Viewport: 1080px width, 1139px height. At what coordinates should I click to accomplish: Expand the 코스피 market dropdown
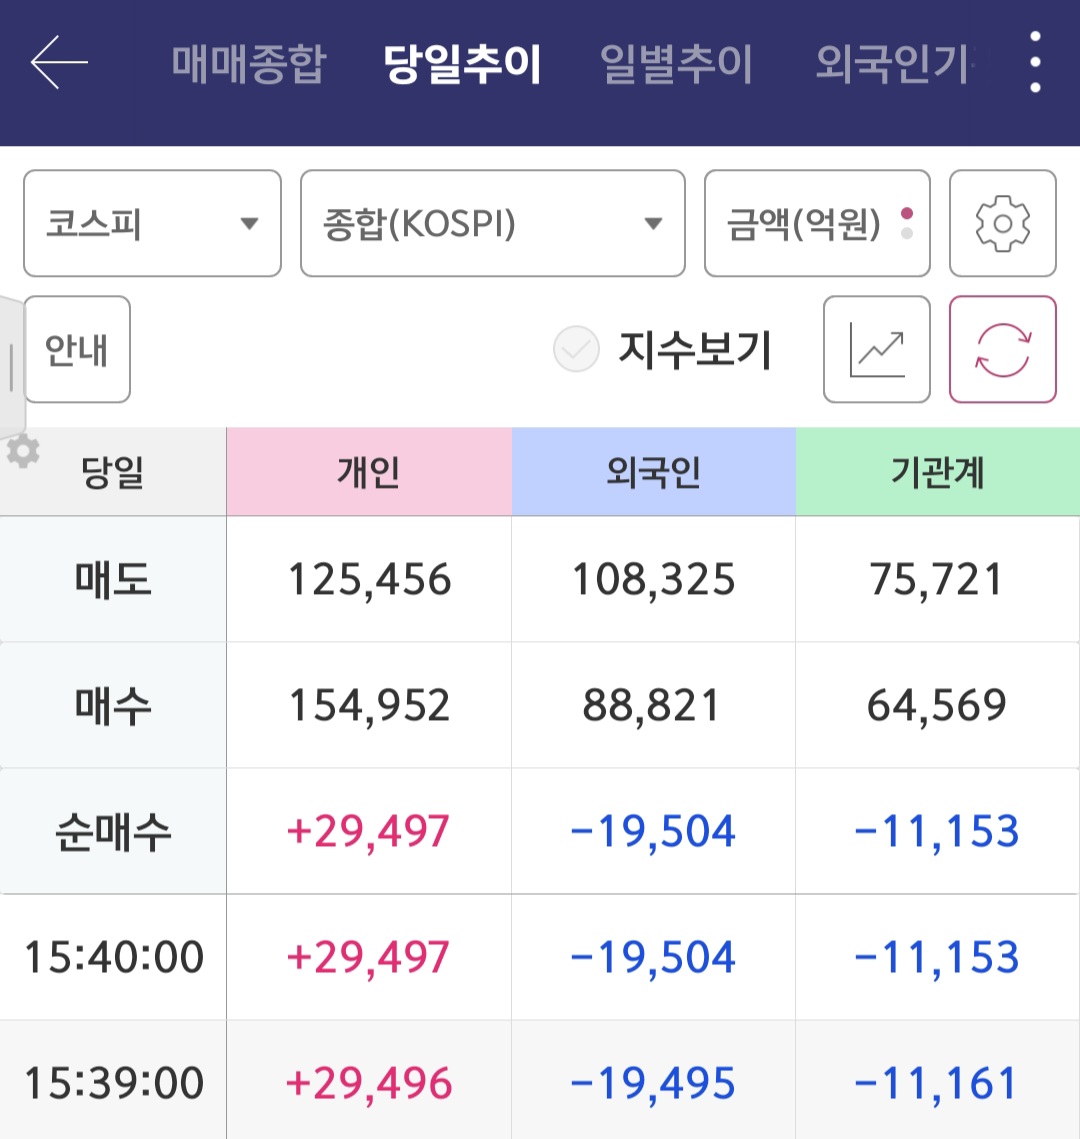point(152,223)
